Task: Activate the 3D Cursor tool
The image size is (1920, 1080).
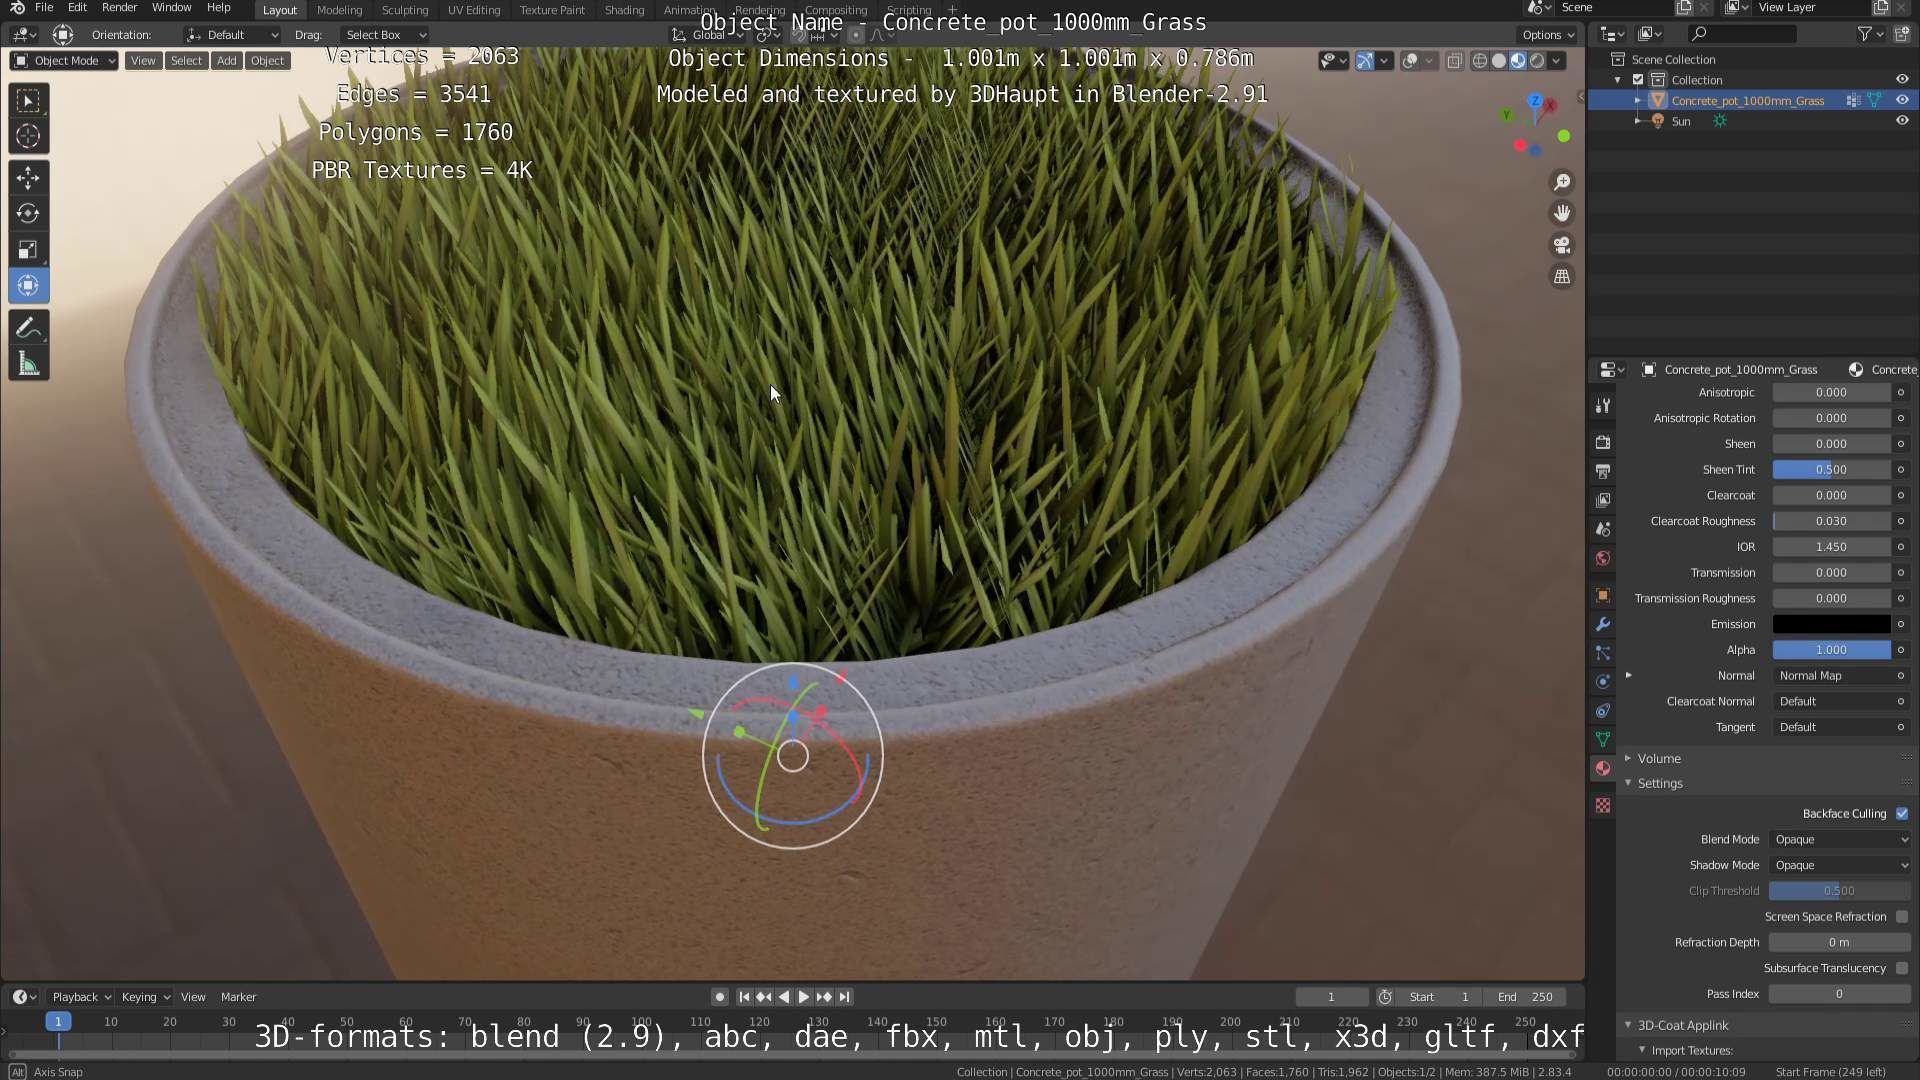Action: tap(28, 136)
